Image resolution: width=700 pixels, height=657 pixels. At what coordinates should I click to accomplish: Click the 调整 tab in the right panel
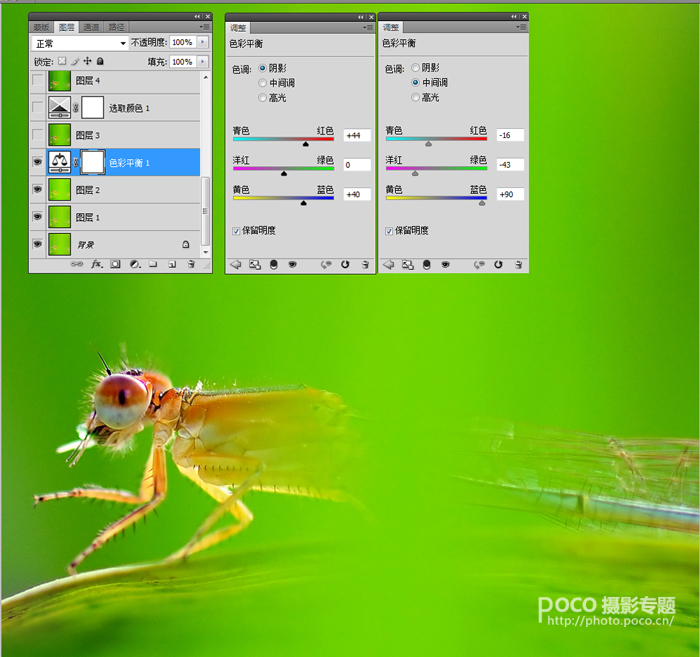(x=391, y=27)
